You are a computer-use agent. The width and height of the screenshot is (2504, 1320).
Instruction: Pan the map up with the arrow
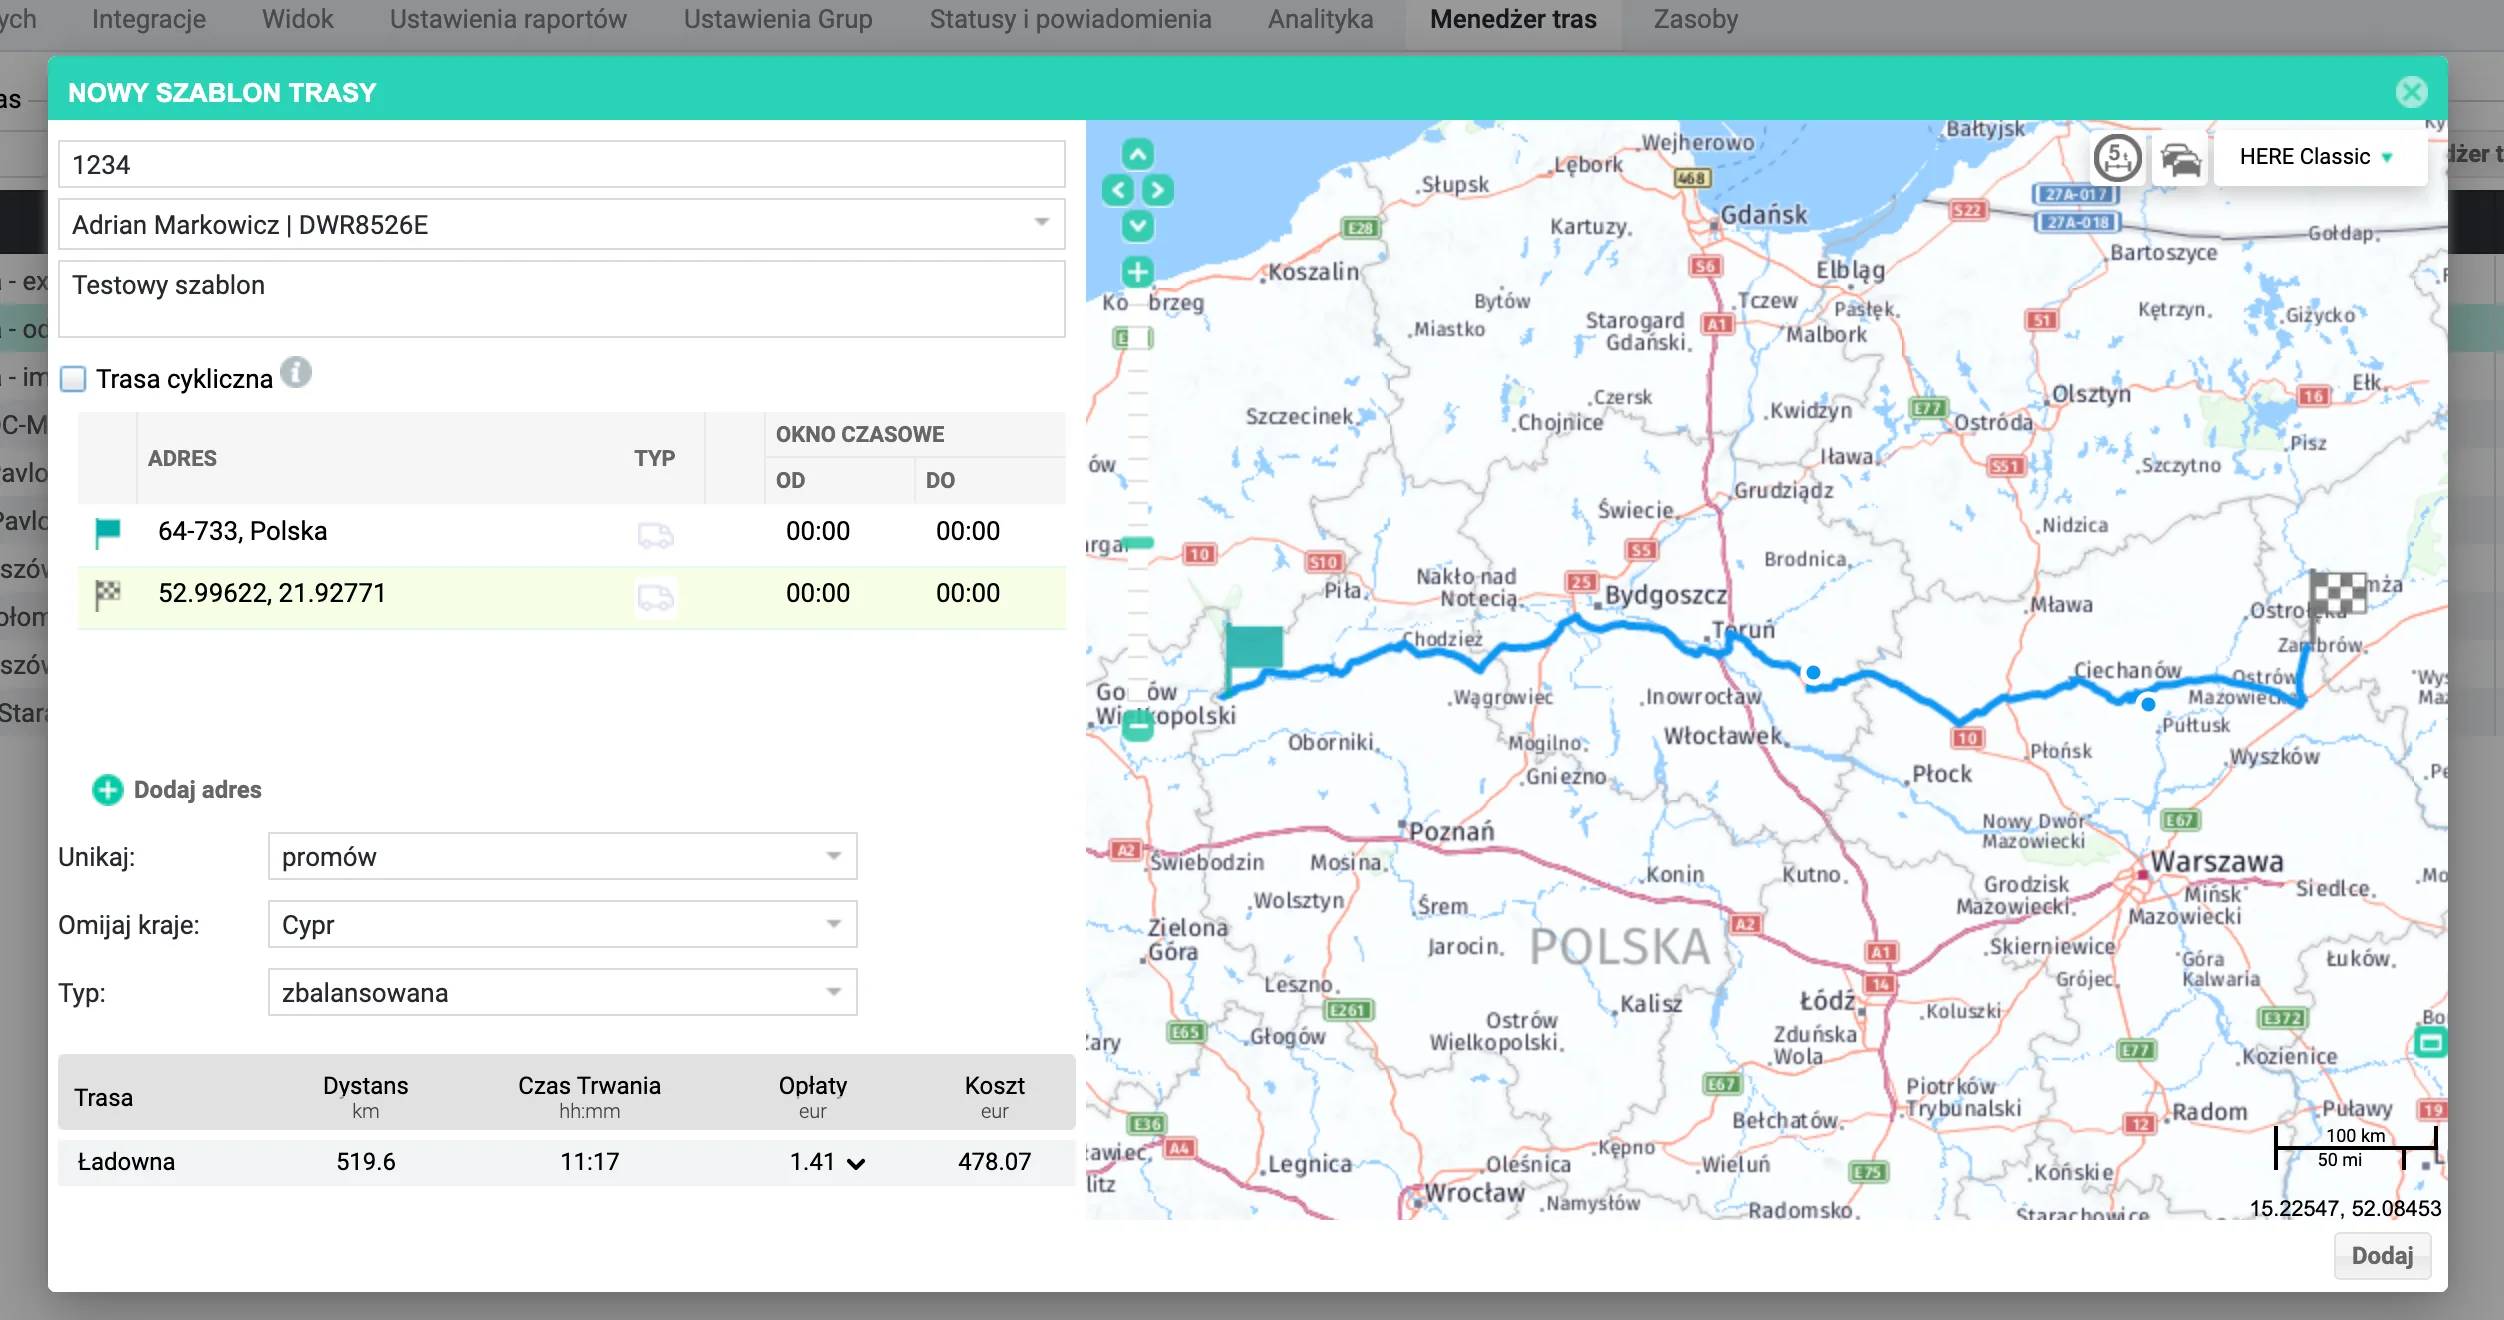point(1137,154)
